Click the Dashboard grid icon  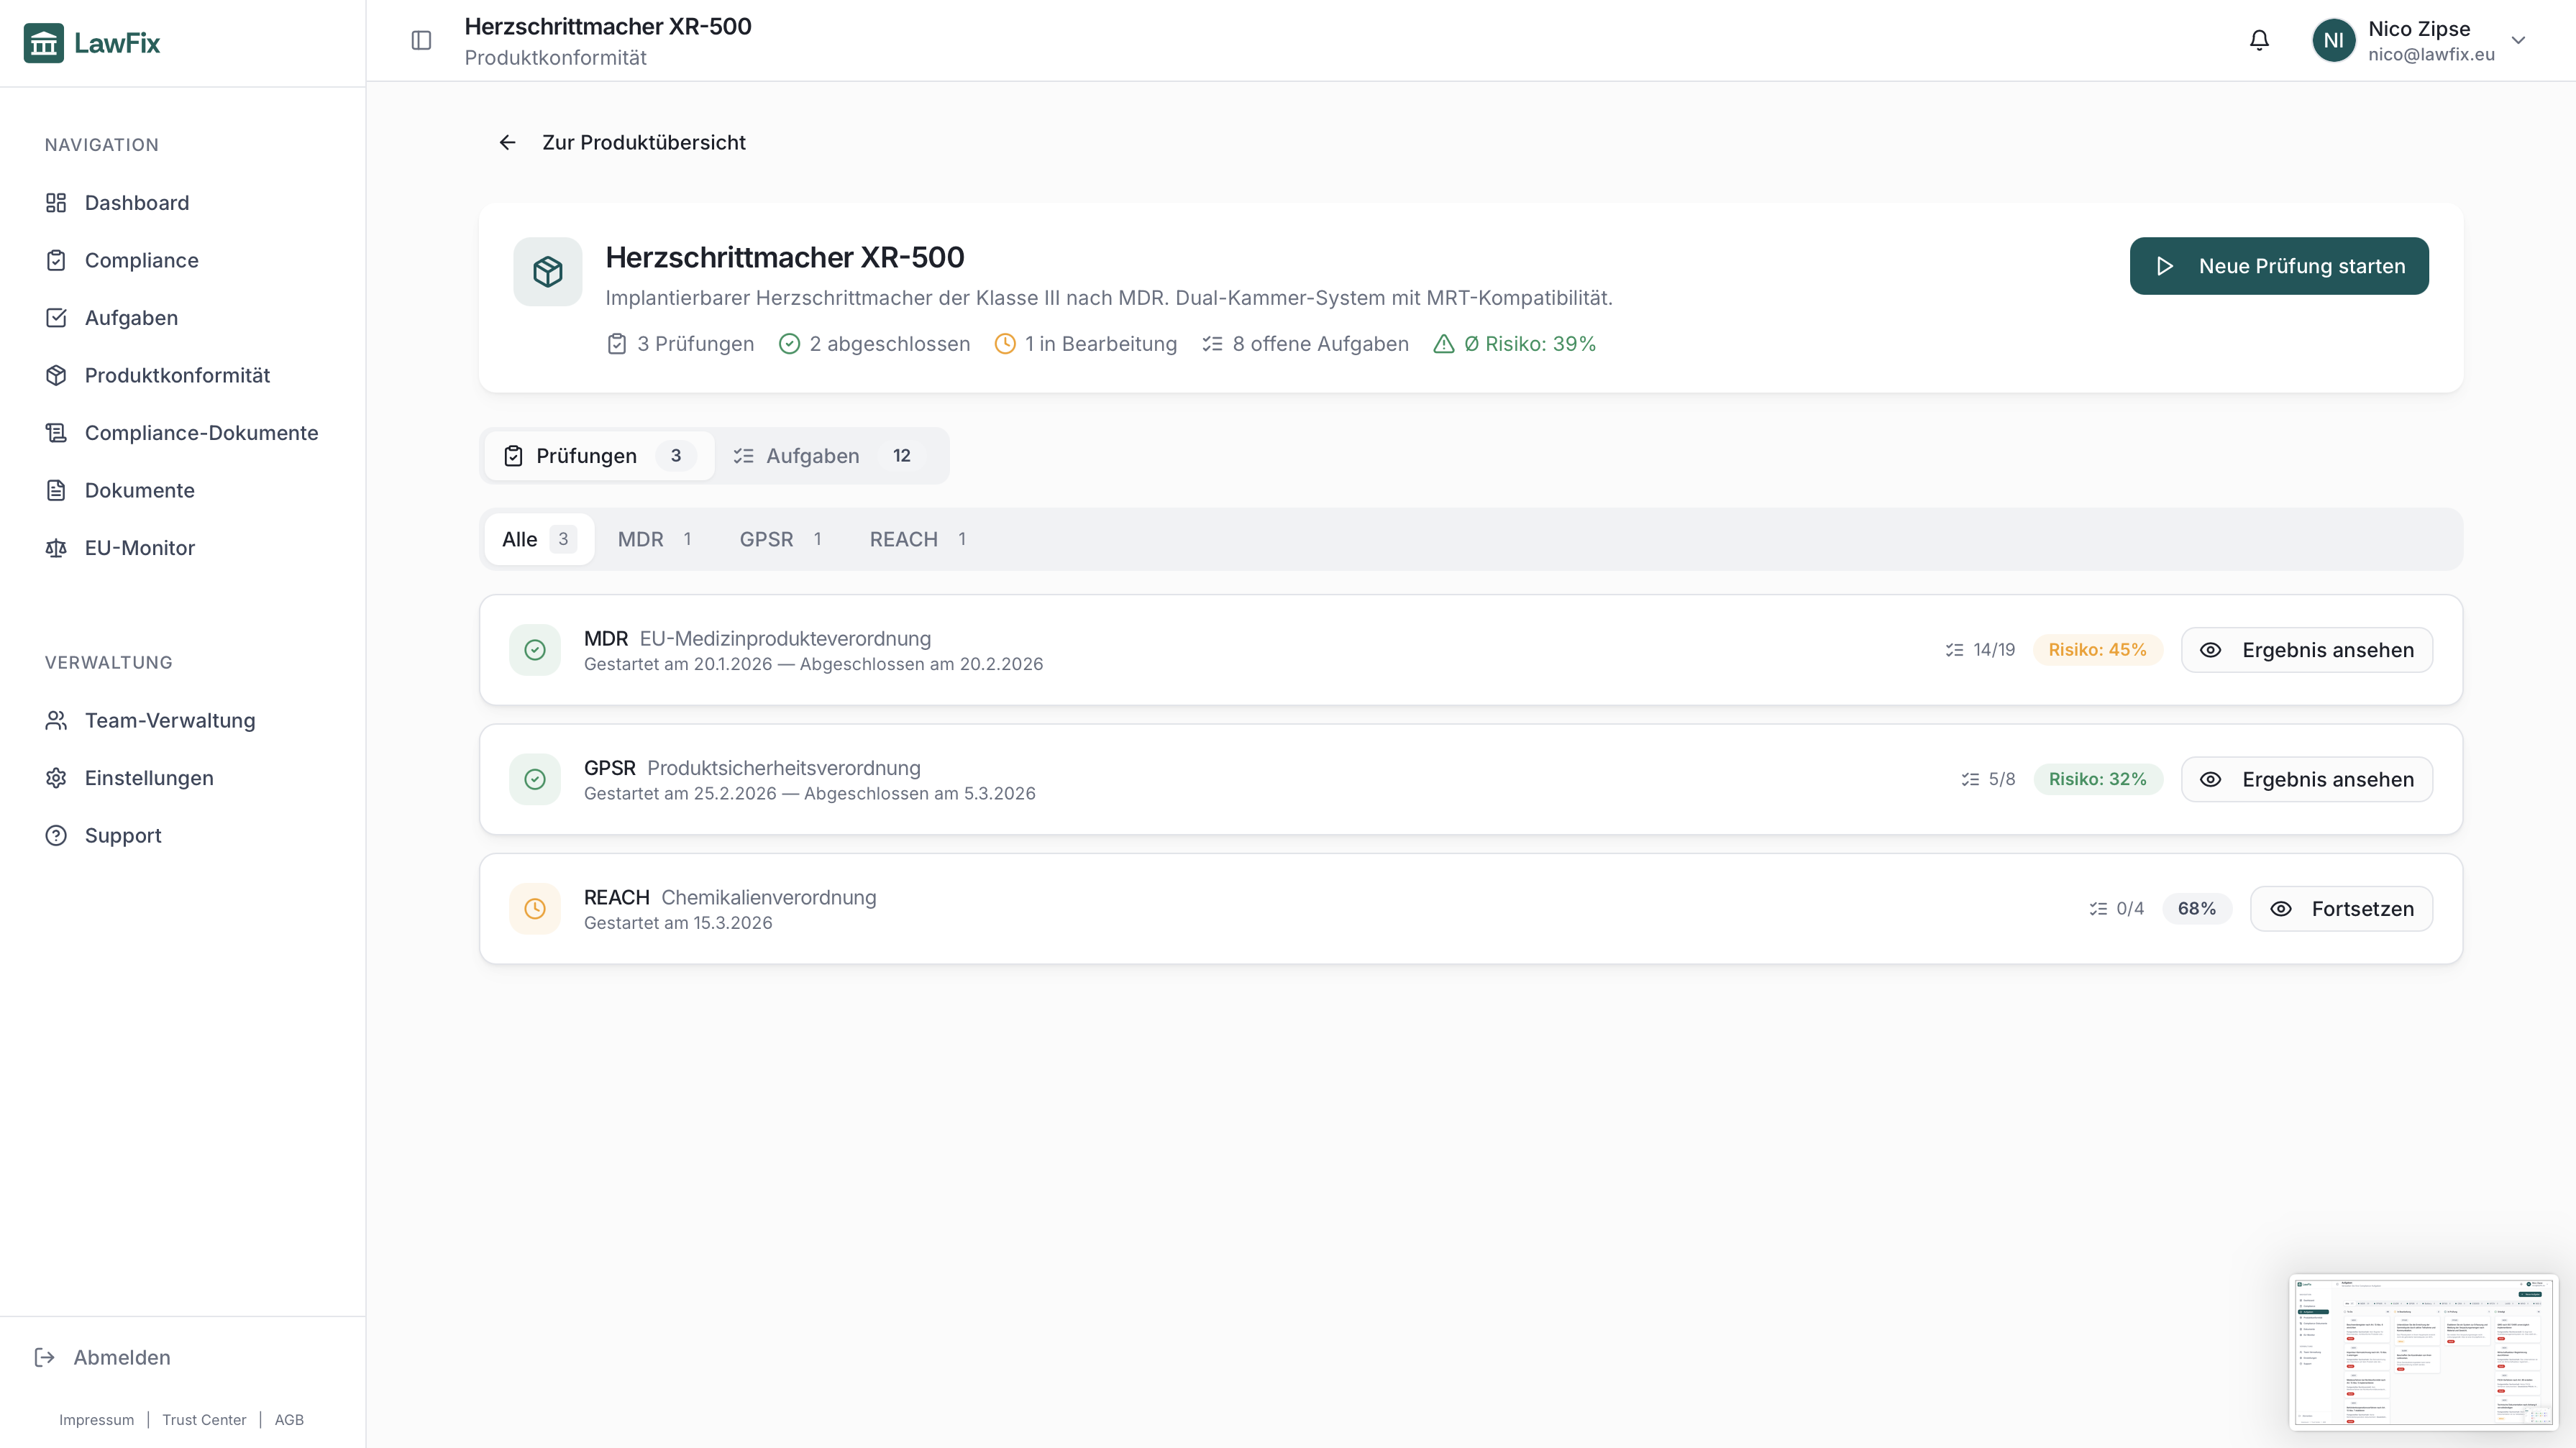coord(56,203)
